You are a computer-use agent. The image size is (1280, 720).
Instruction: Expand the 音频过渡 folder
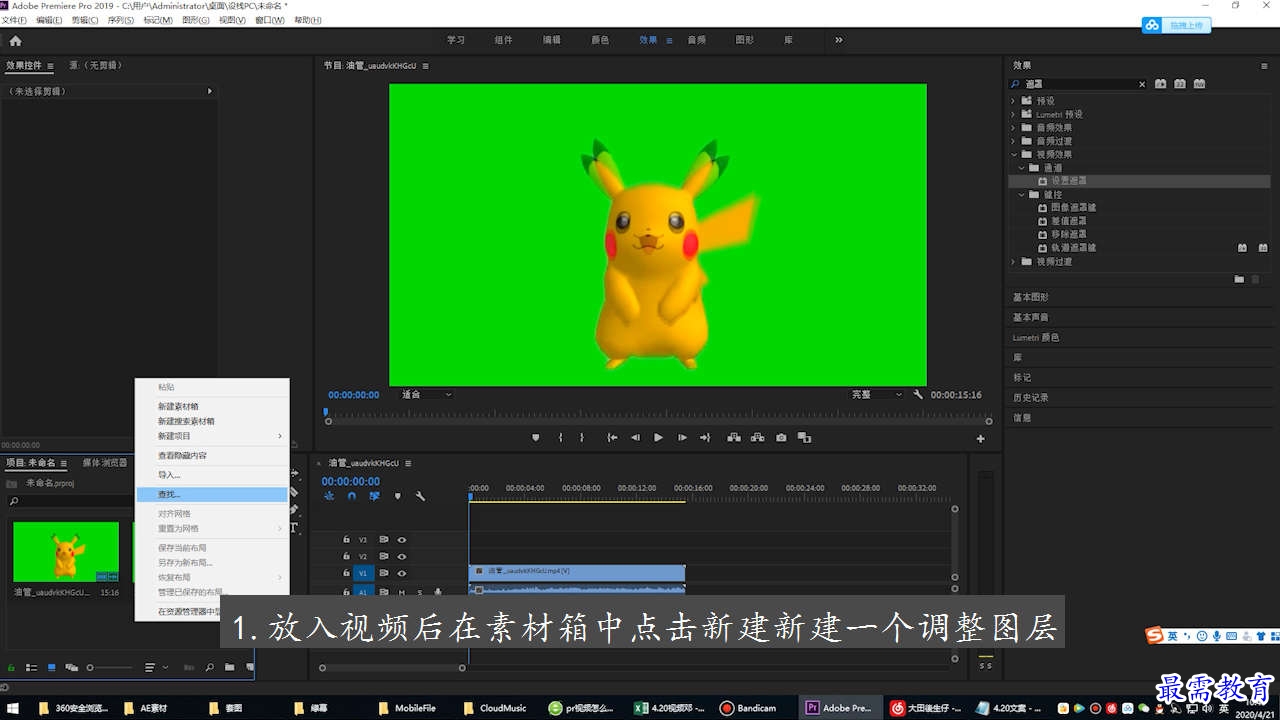click(x=1012, y=141)
